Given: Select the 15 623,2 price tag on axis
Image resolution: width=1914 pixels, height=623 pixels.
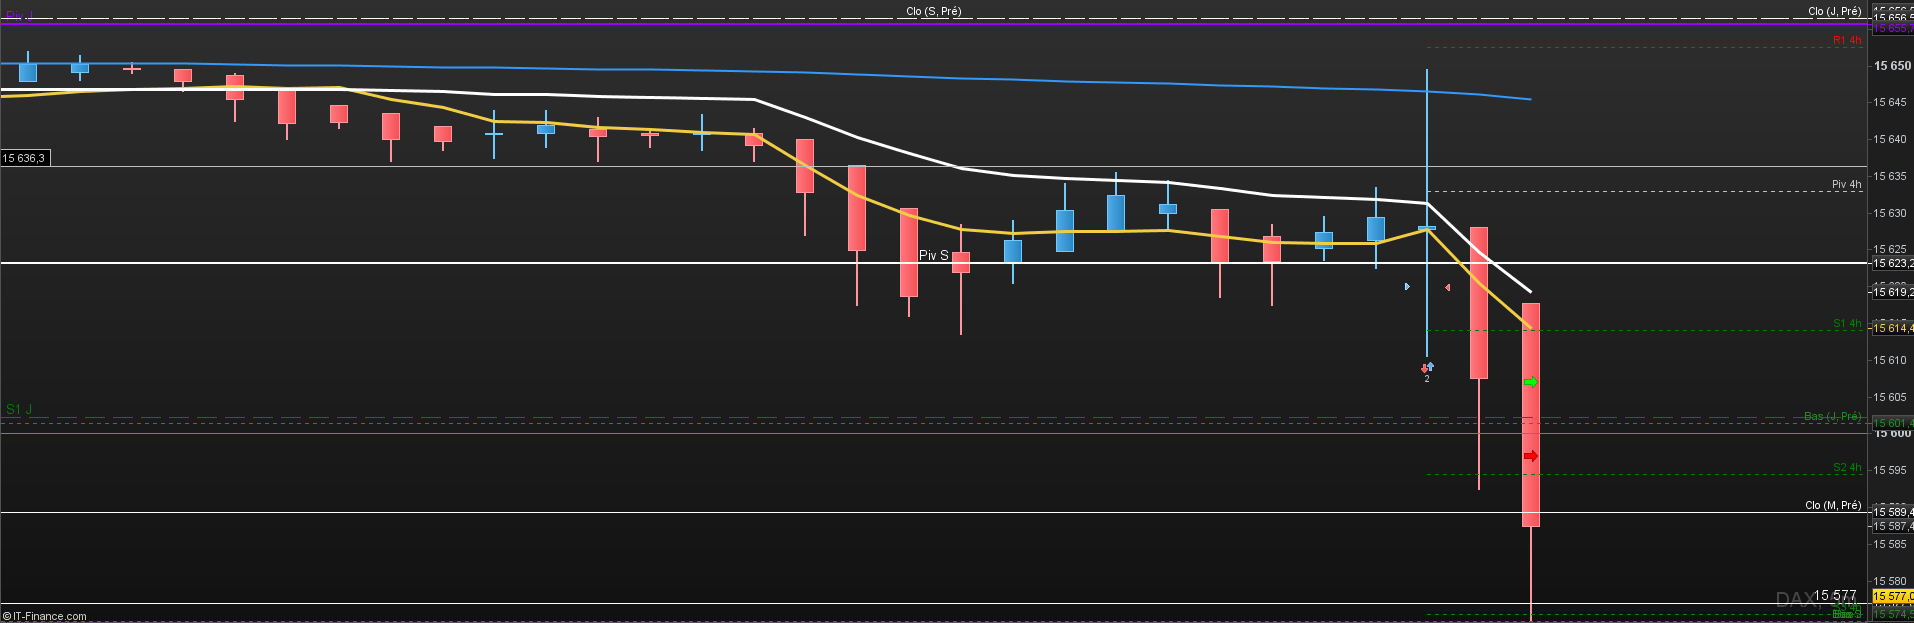Looking at the screenshot, I should pyautogui.click(x=1892, y=263).
